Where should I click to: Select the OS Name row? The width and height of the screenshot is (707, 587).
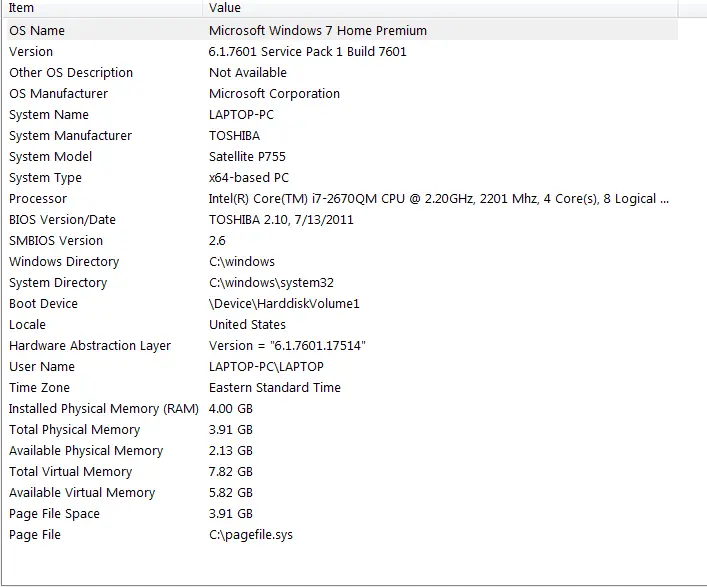click(343, 30)
